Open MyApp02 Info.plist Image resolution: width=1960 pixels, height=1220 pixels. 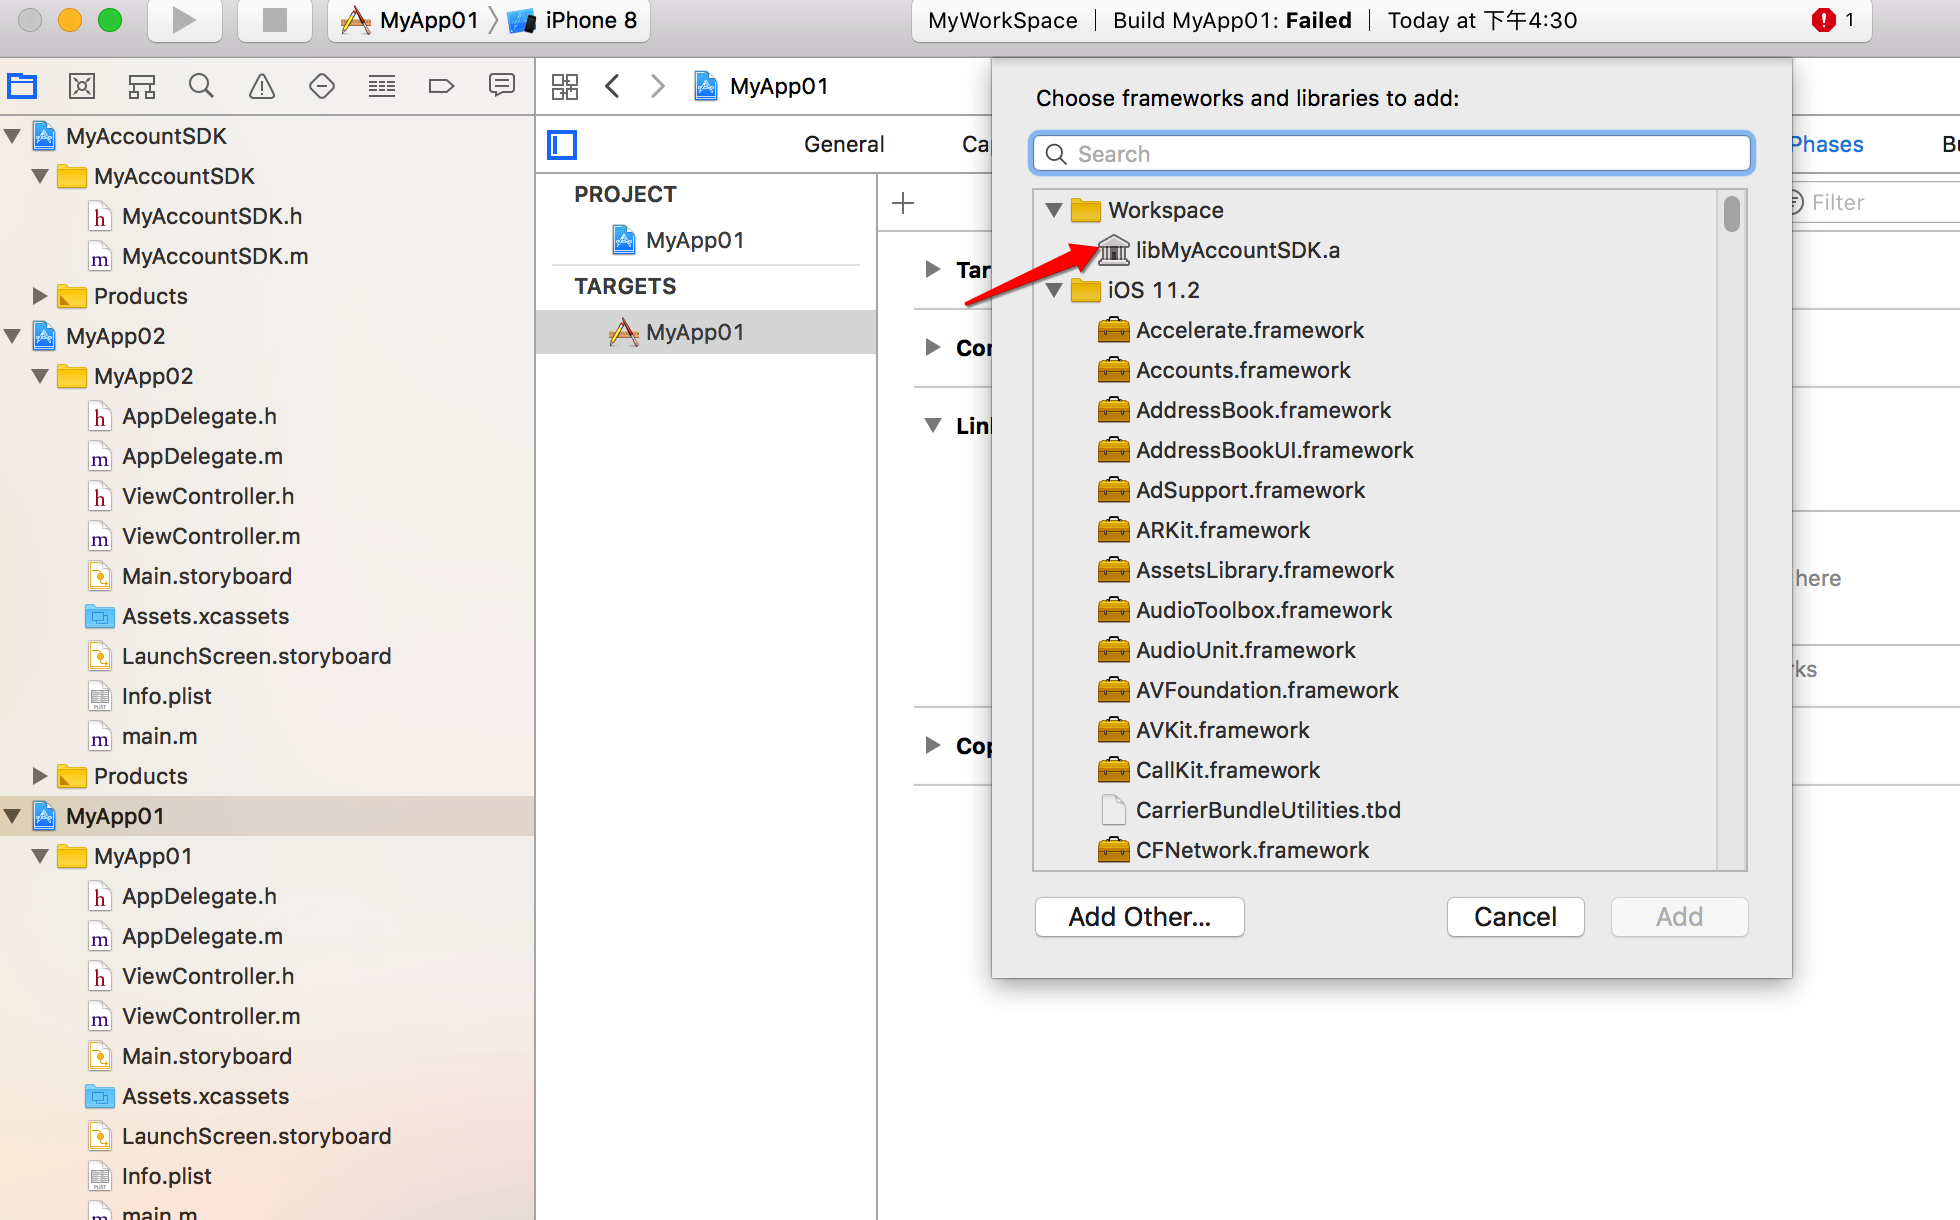coord(150,696)
